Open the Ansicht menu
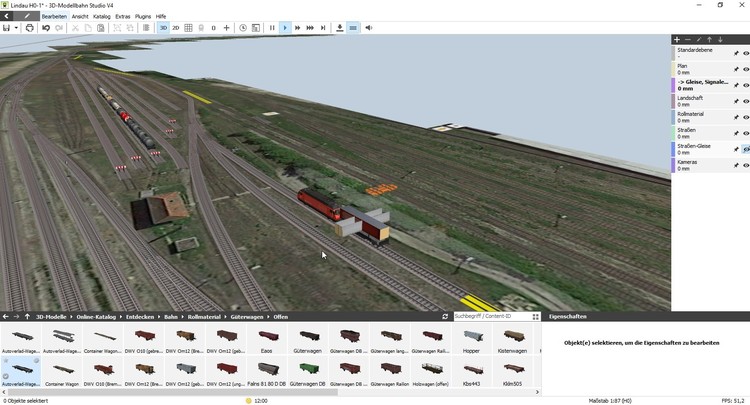The image size is (750, 405). pos(80,16)
